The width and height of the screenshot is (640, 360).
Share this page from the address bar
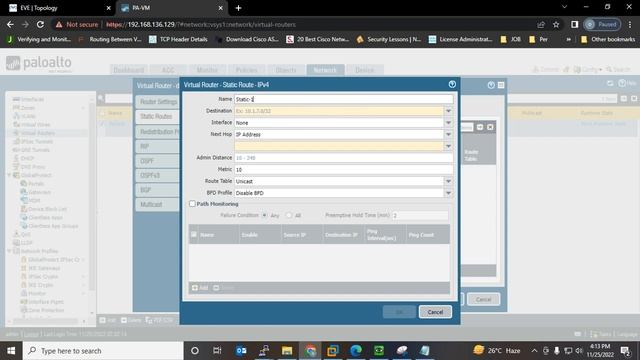[x=541, y=24]
